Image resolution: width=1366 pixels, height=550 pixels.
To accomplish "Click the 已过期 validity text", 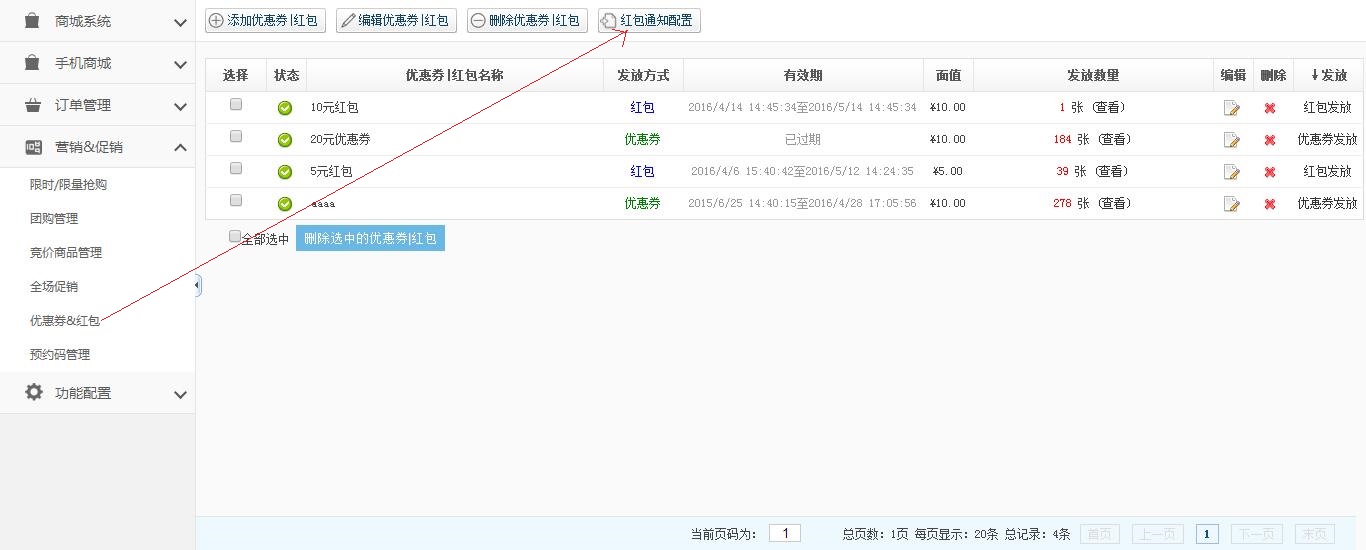I will [803, 139].
